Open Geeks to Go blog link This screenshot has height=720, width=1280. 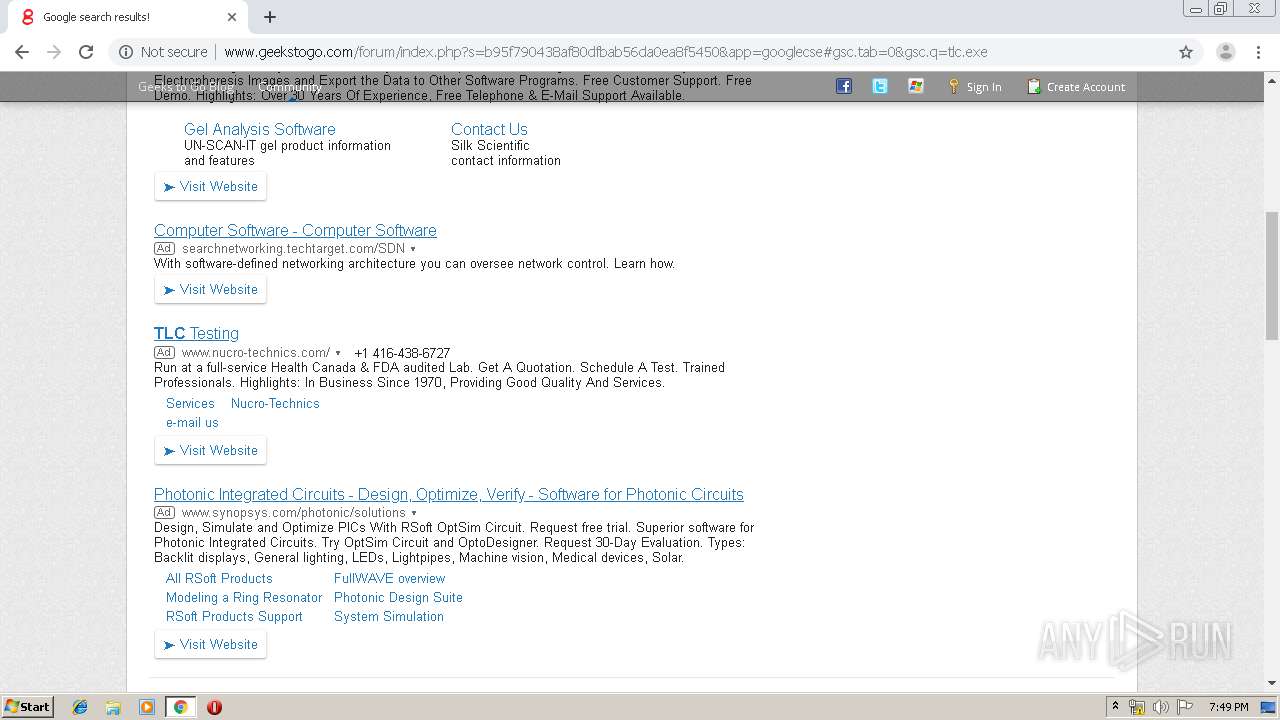coord(186,87)
